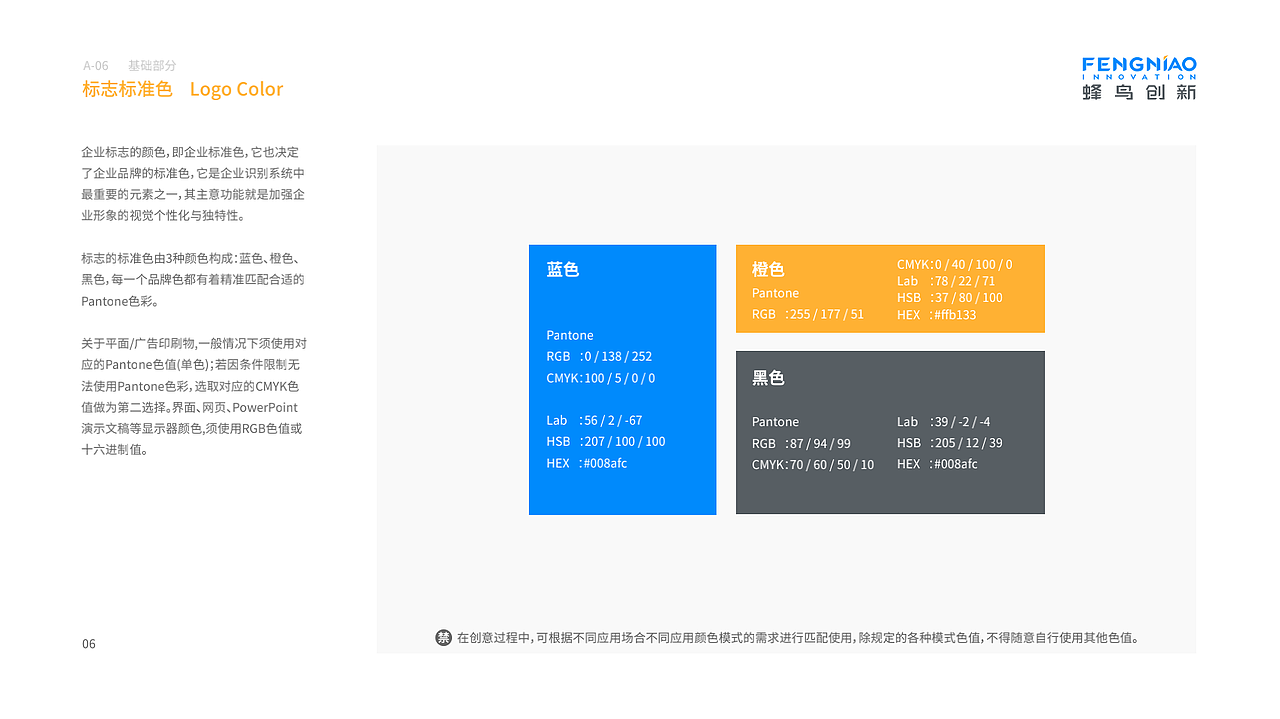Click the 'A-06' section code
The width and height of the screenshot is (1280, 719).
96,66
